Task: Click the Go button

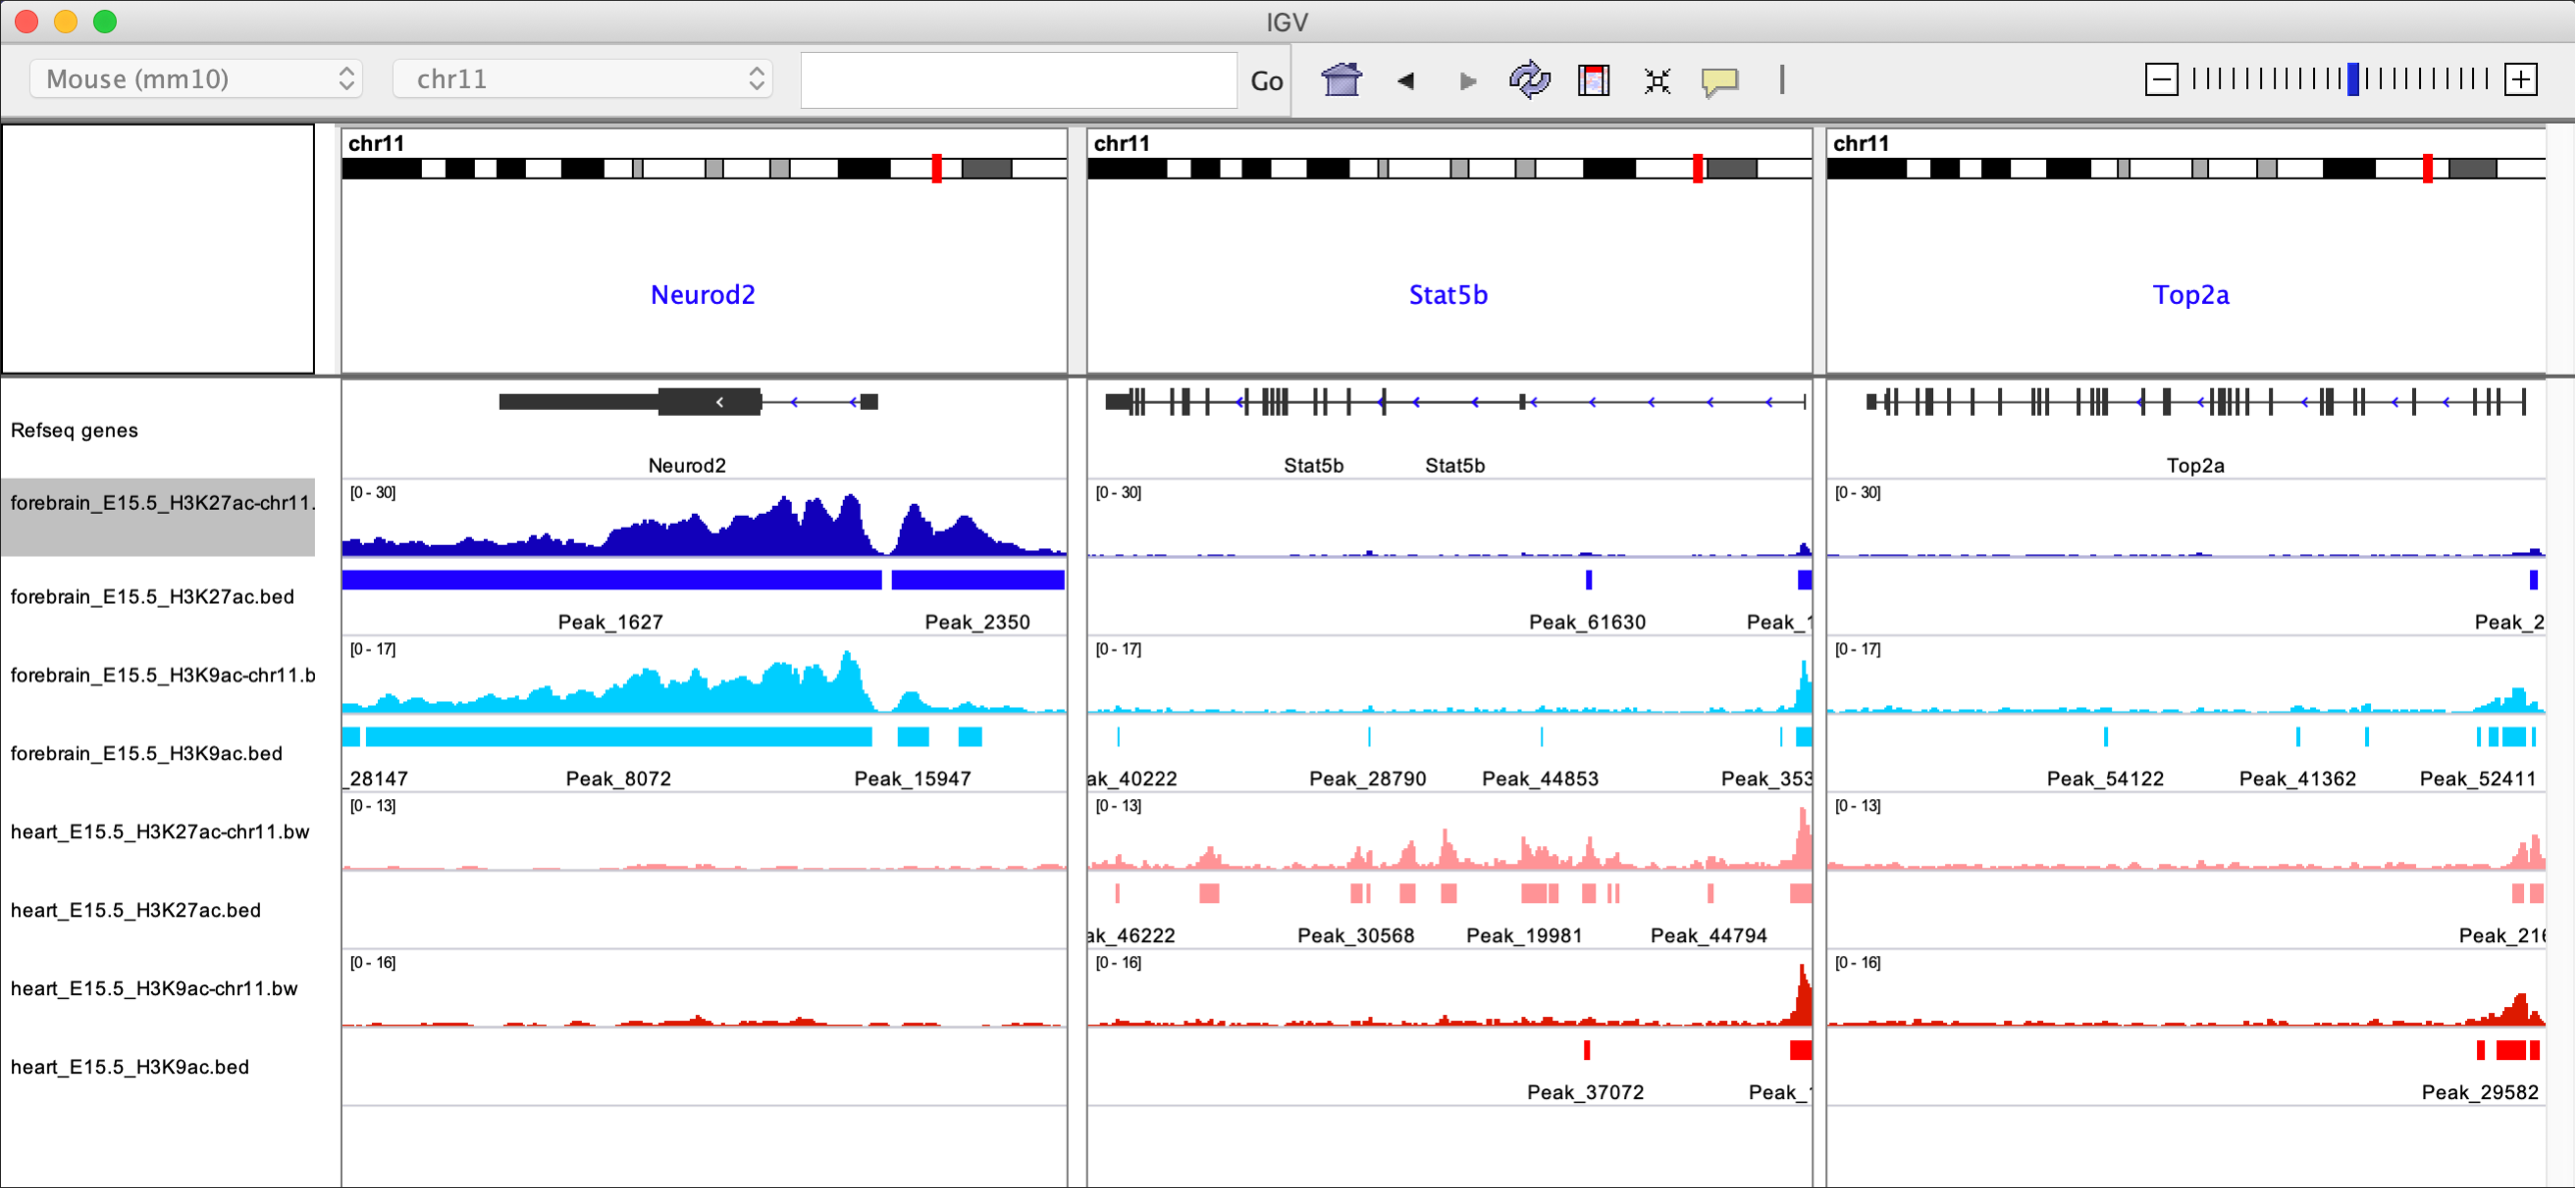Action: coord(1266,81)
